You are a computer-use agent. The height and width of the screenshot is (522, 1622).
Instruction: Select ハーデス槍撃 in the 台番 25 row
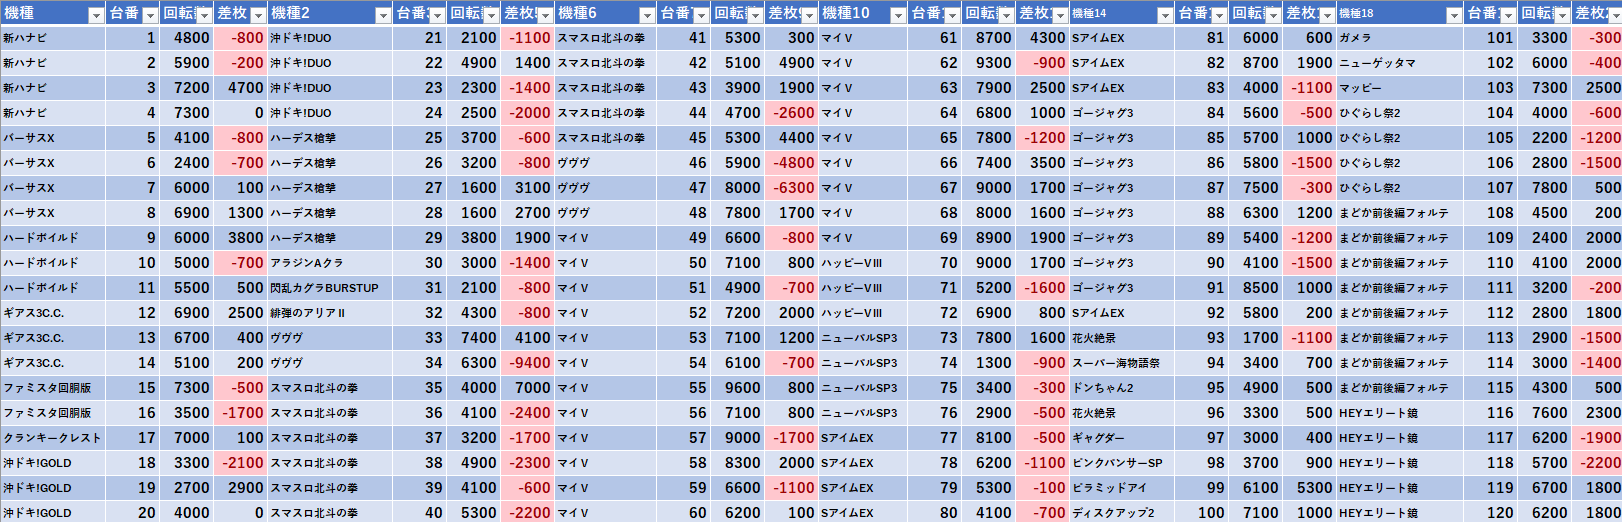tap(330, 138)
